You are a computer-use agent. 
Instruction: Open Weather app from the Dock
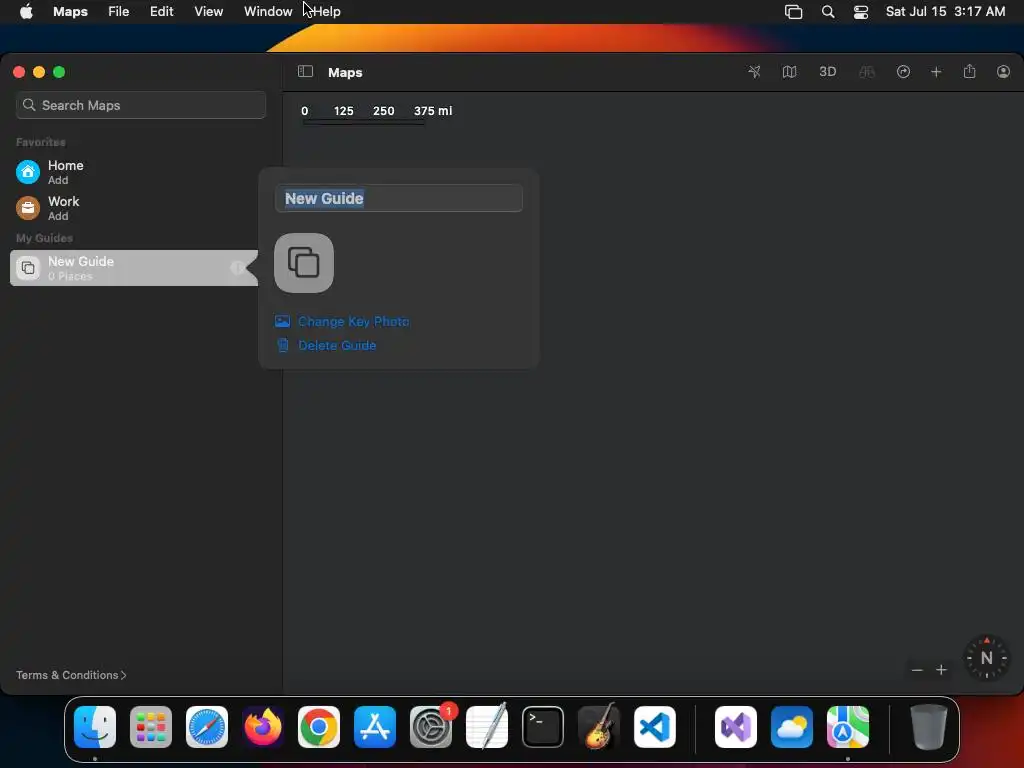coord(792,727)
